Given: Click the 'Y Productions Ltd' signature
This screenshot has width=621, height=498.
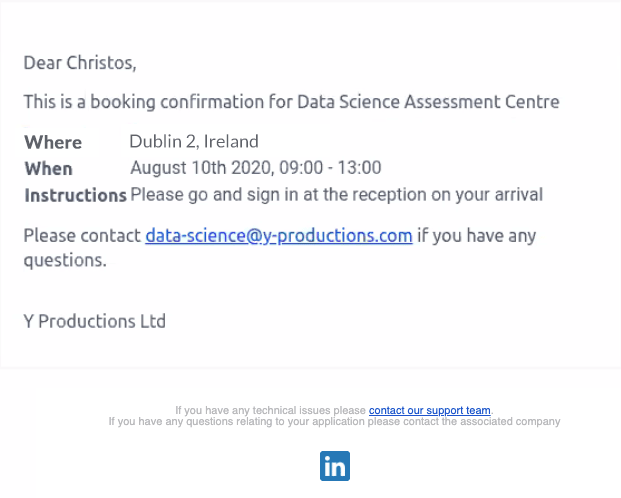Looking at the screenshot, I should (94, 321).
